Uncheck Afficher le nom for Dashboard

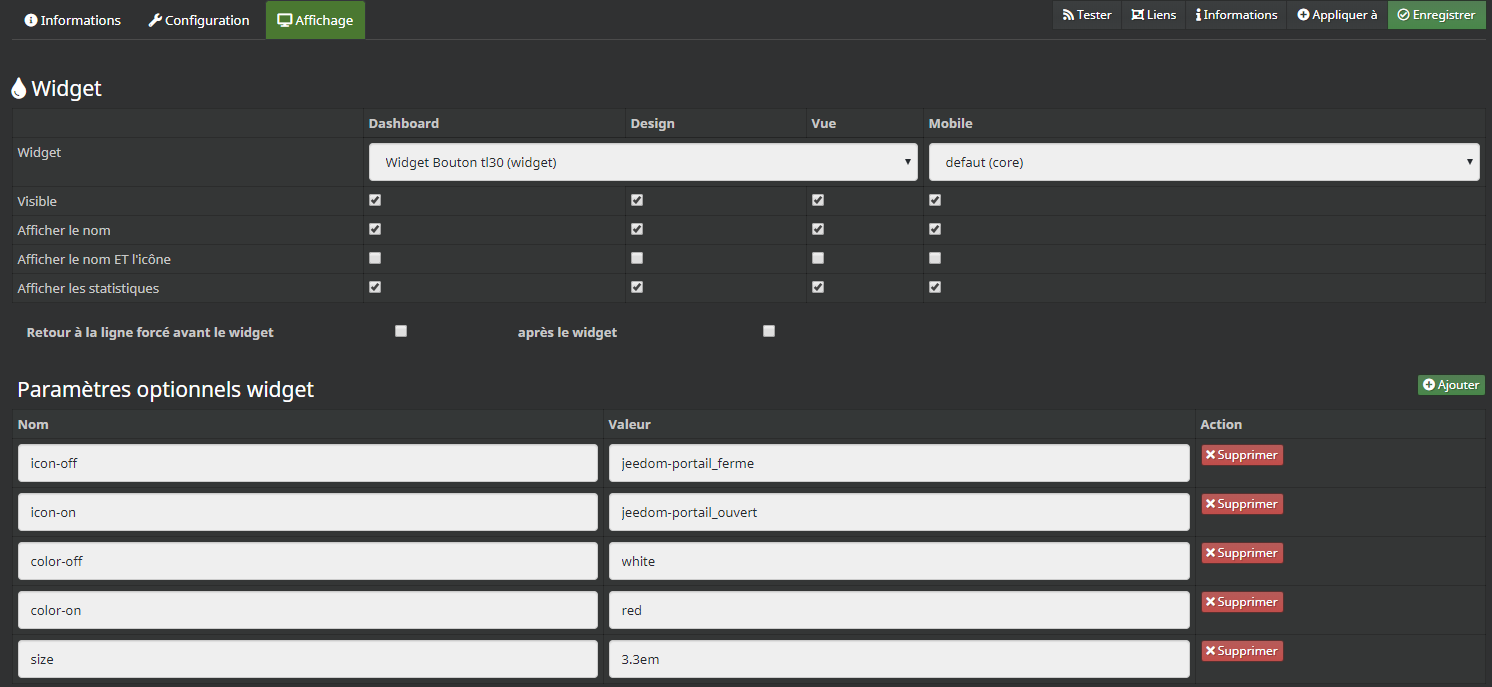pos(375,229)
